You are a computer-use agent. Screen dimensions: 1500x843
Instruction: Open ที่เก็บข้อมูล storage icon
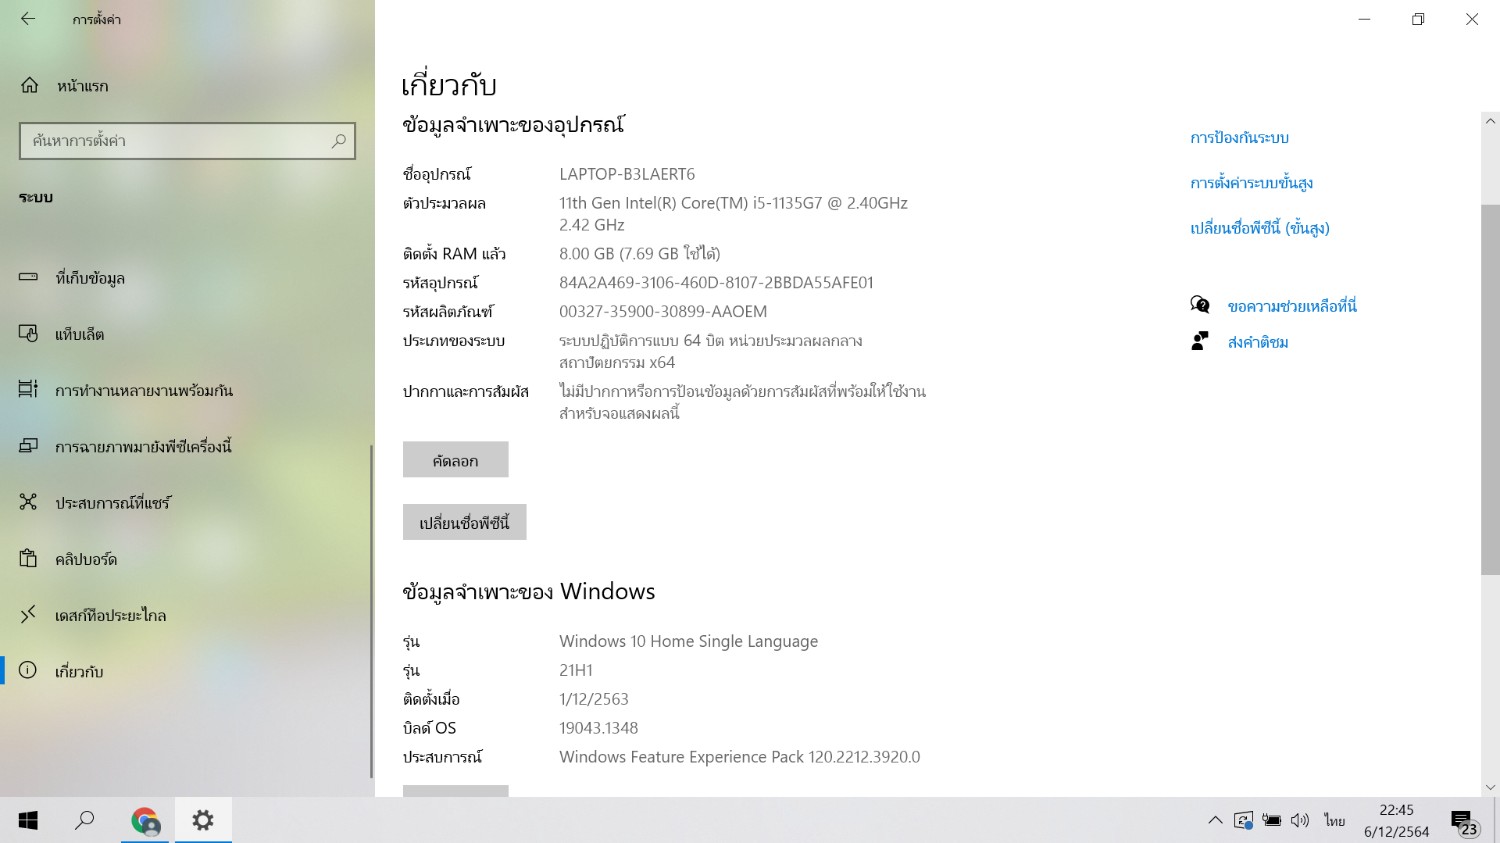point(28,277)
